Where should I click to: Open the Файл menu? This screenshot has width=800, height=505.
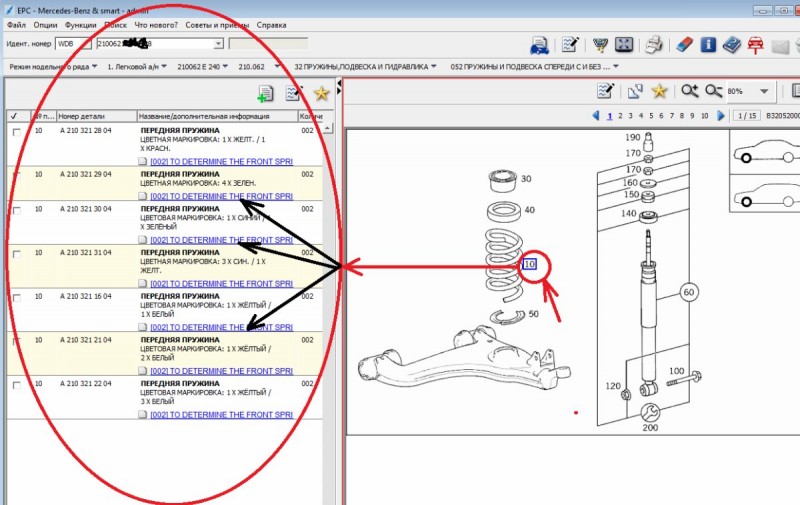[x=16, y=25]
